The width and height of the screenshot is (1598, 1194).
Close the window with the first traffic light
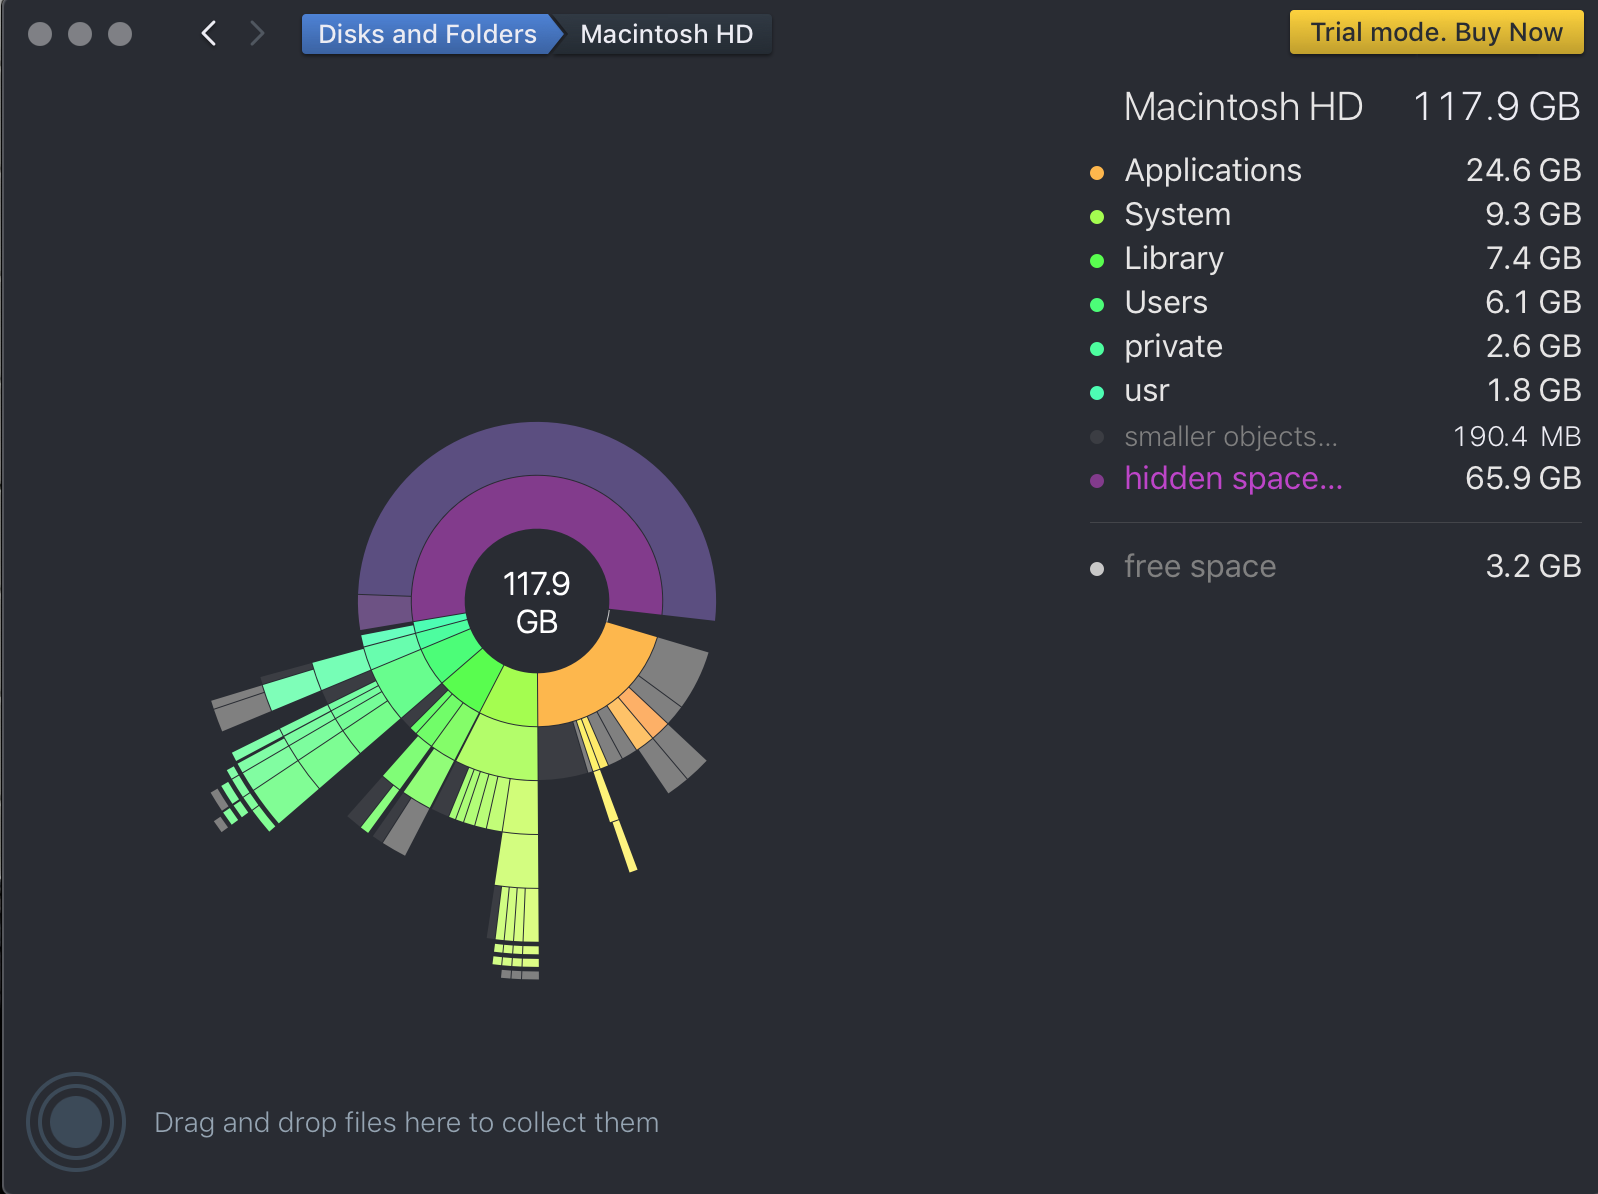[40, 34]
